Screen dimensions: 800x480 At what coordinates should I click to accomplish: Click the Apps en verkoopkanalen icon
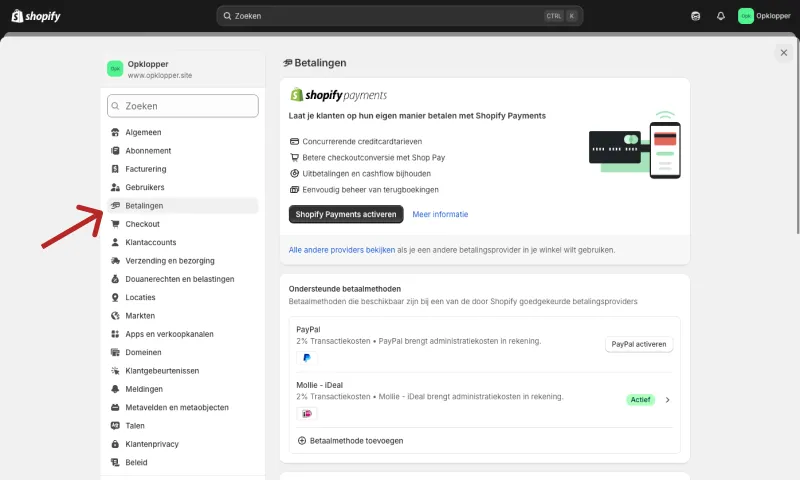(x=115, y=334)
